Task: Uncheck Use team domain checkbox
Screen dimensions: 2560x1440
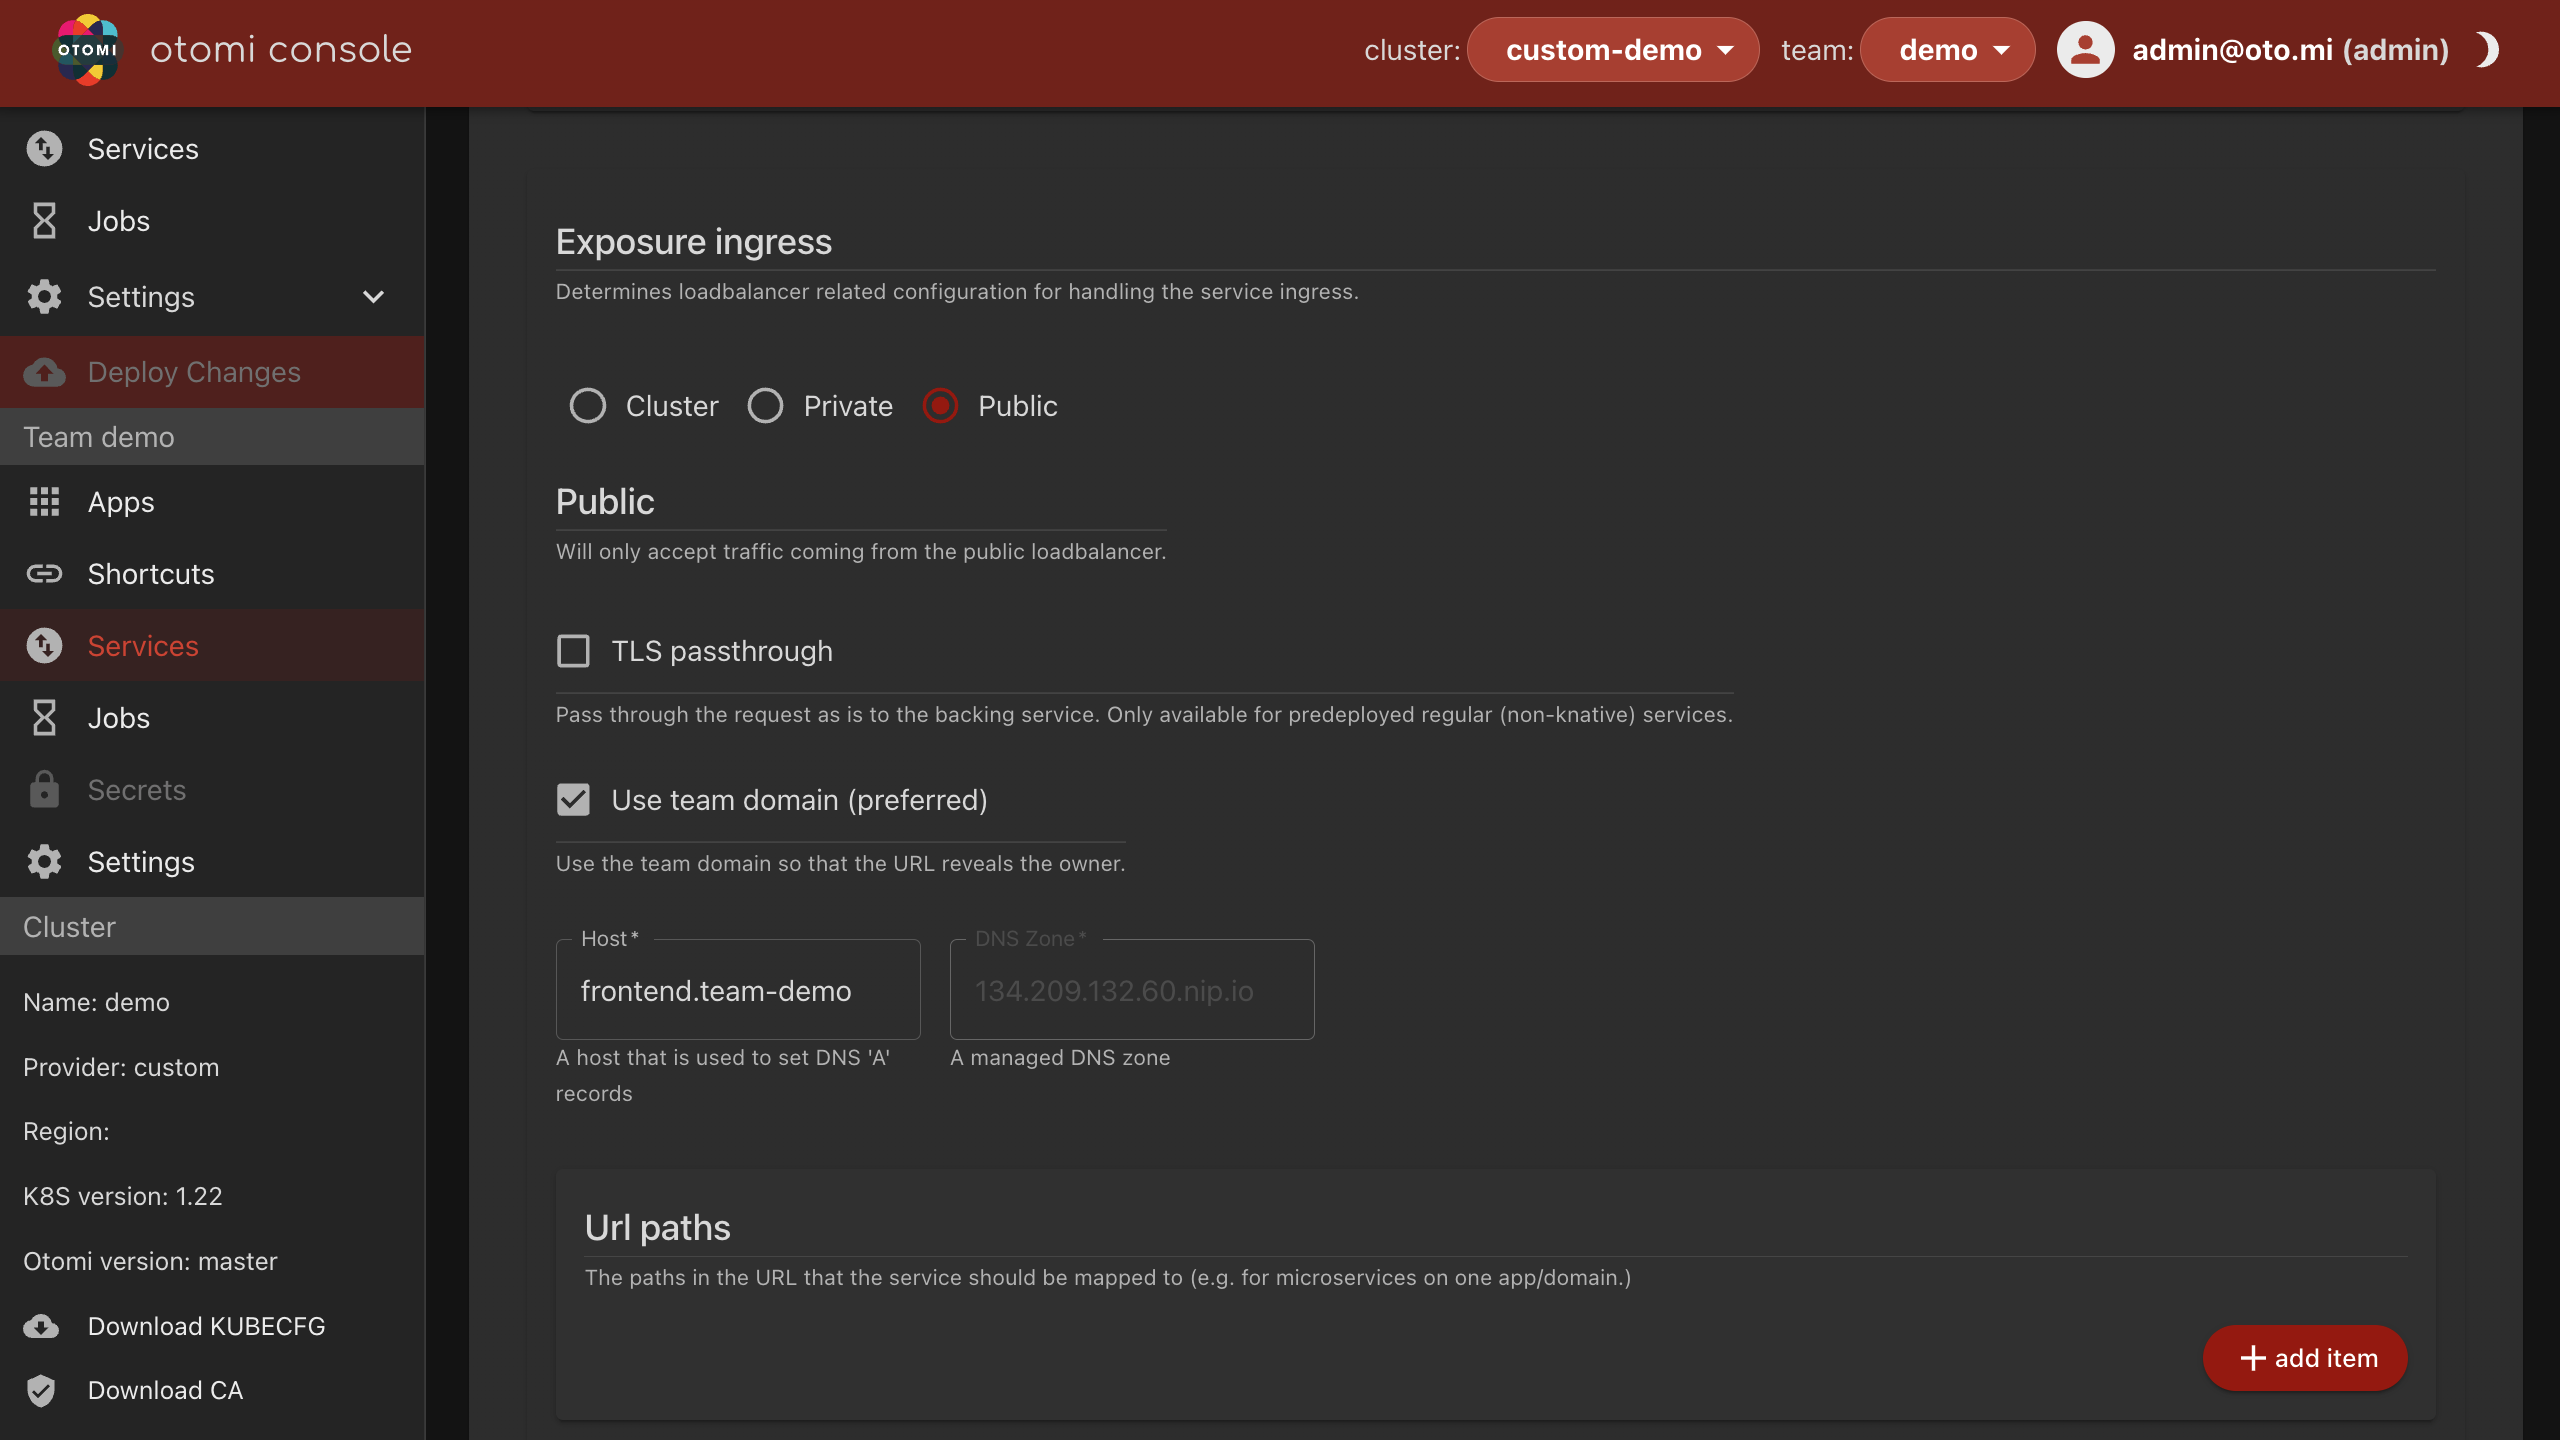Action: [573, 800]
